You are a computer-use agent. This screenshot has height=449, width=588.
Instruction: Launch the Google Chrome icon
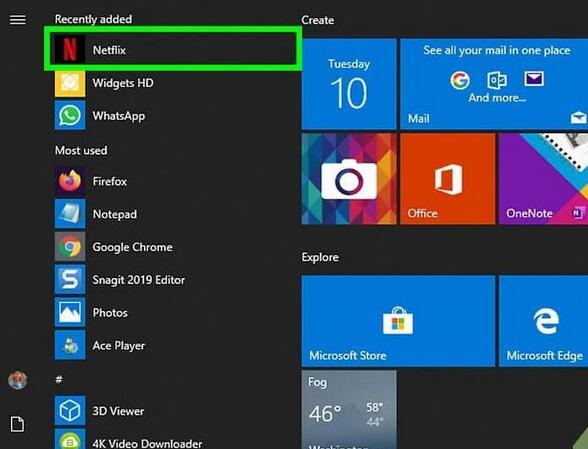pyautogui.click(x=70, y=247)
